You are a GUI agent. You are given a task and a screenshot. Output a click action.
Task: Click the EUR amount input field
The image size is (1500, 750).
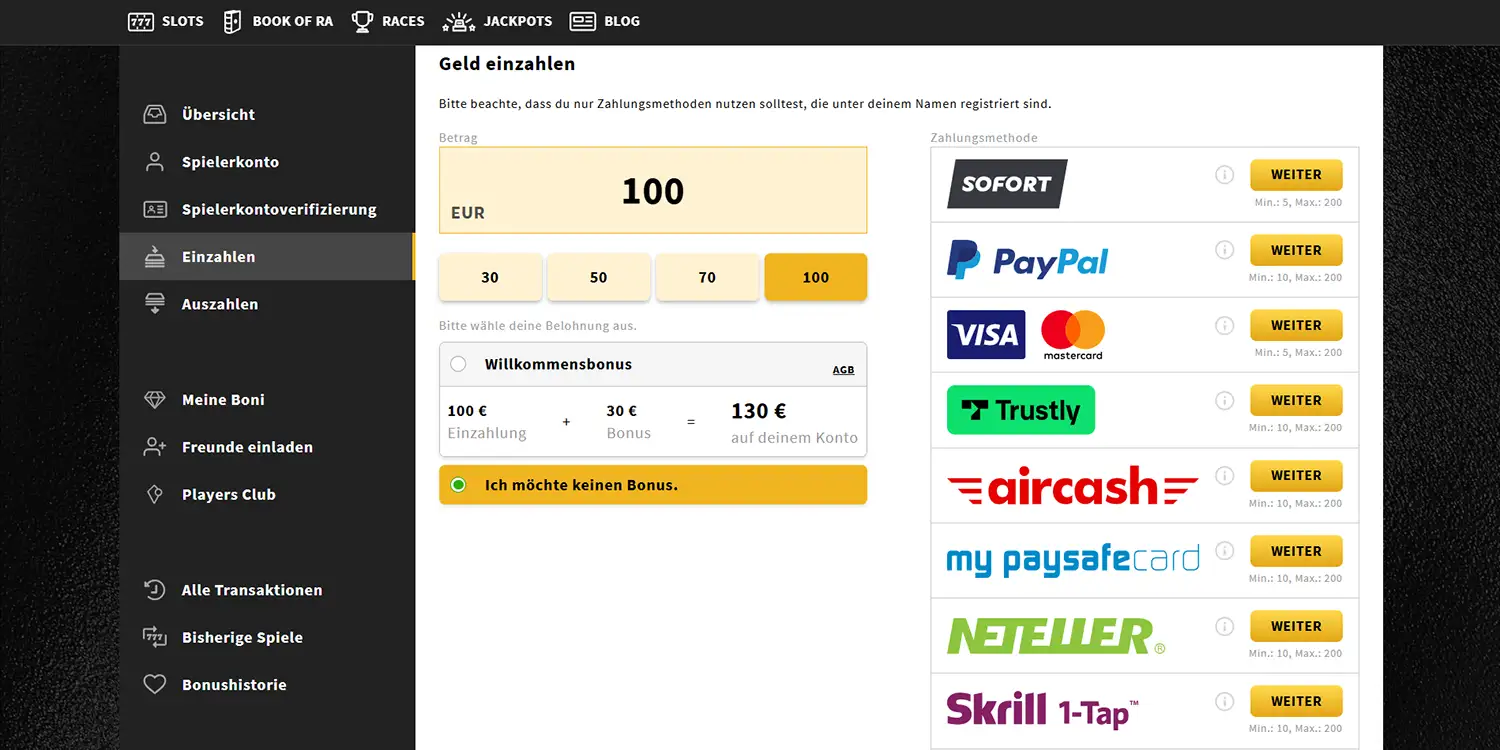653,190
